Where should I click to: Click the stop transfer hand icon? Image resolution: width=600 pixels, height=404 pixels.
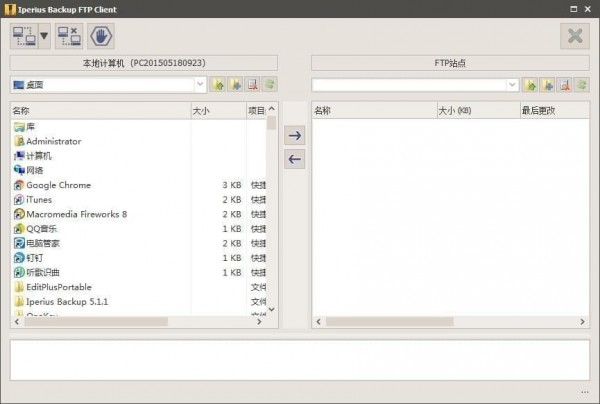[x=101, y=36]
